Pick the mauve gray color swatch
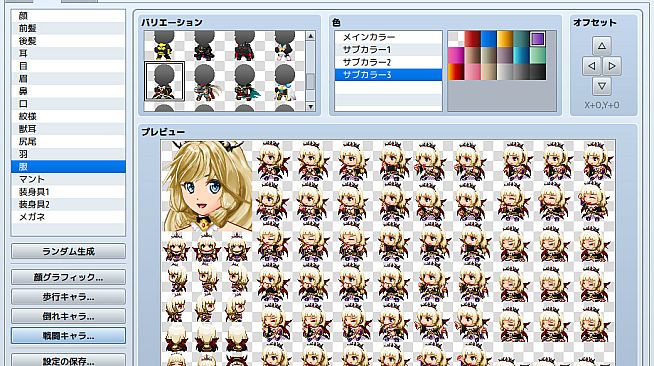The image size is (654, 366). (x=505, y=55)
